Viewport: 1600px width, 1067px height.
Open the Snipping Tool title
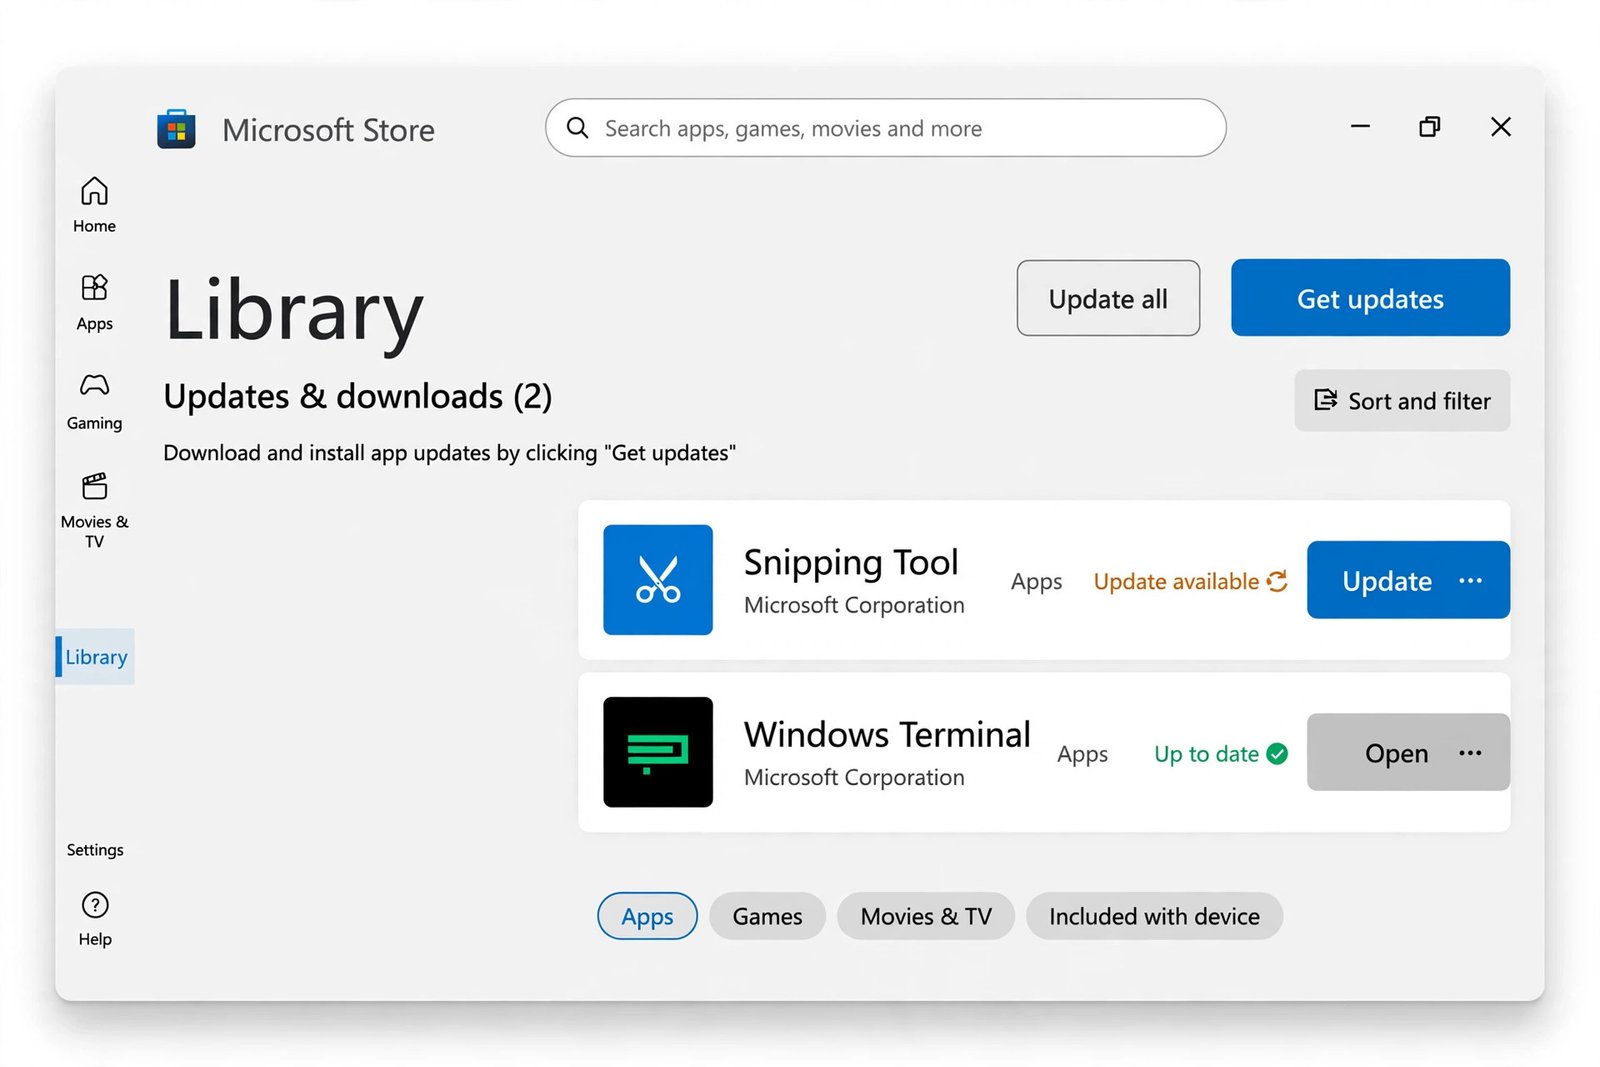click(x=851, y=562)
